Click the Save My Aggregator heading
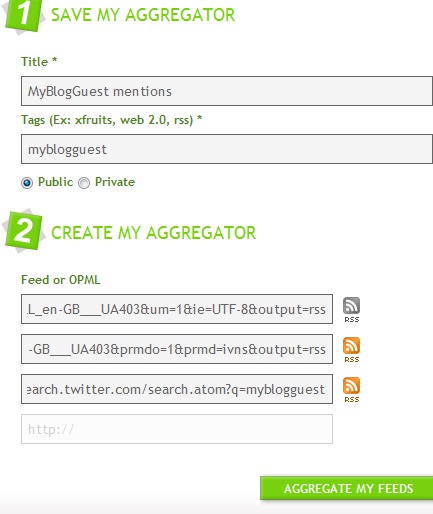Image resolution: width=433 pixels, height=514 pixels. pos(143,15)
